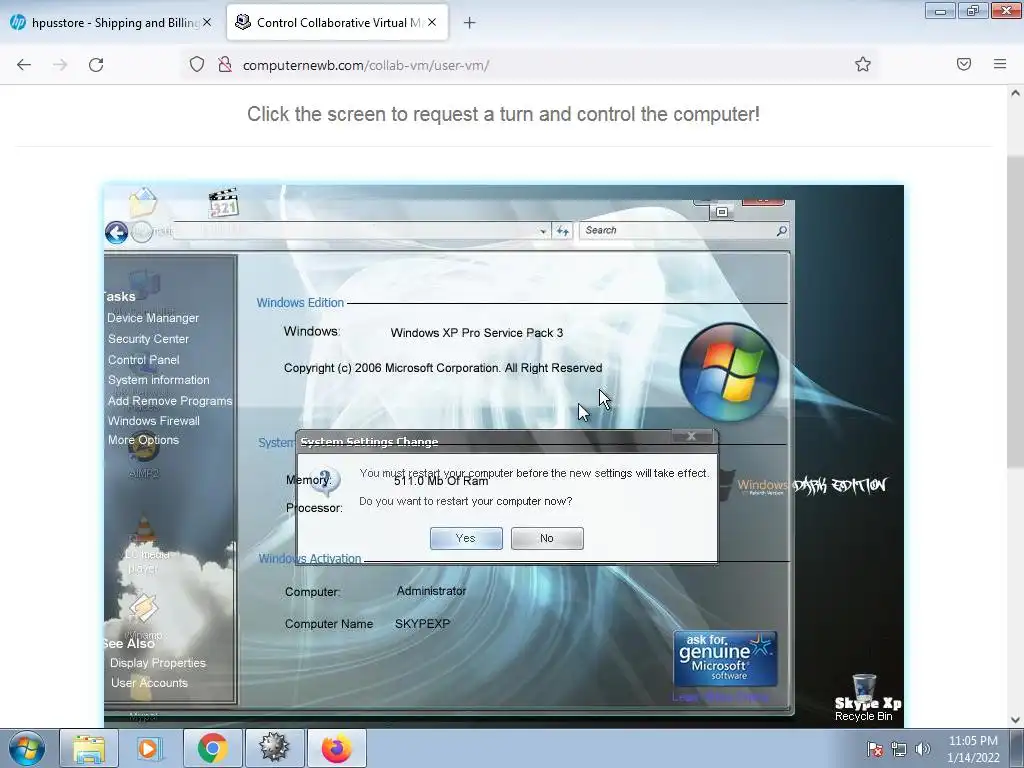Close the System Settings Change dialog

click(x=692, y=436)
